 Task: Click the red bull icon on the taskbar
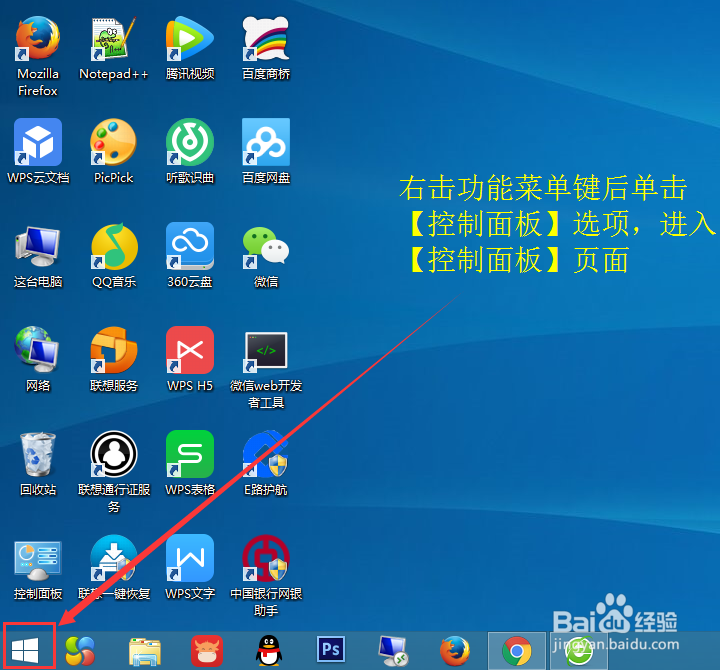point(207,651)
